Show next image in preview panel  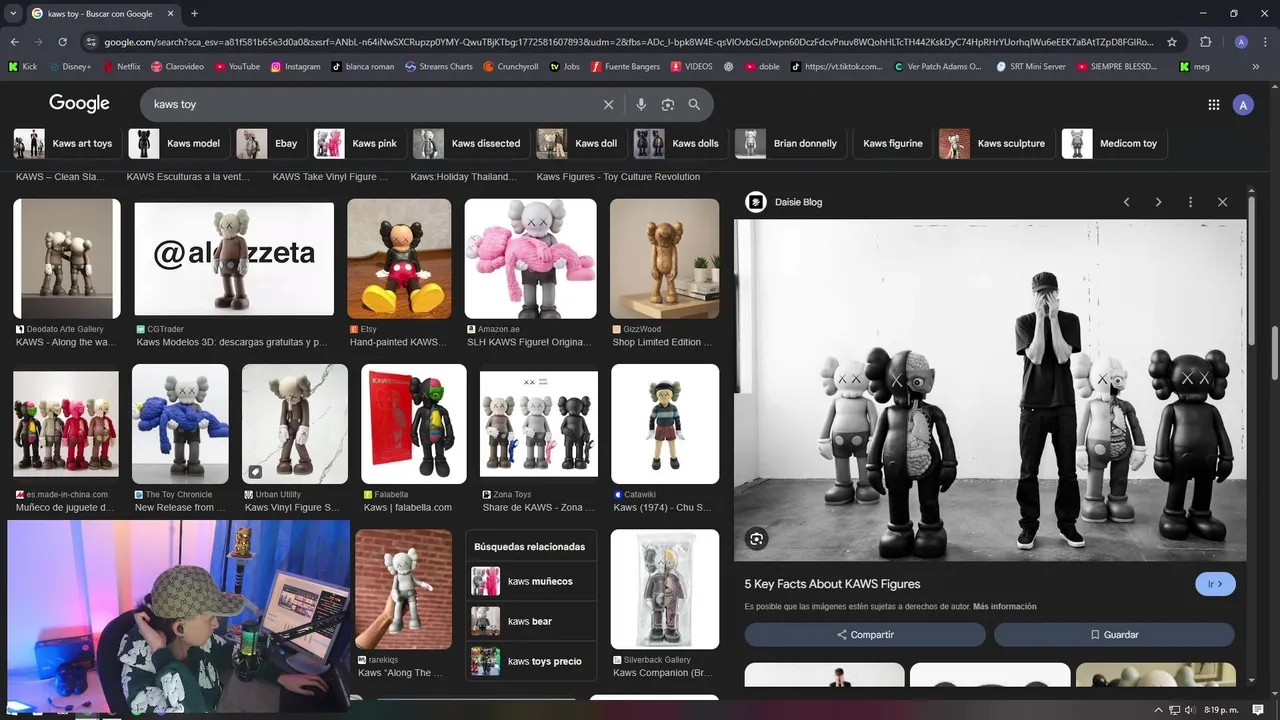tap(1158, 202)
